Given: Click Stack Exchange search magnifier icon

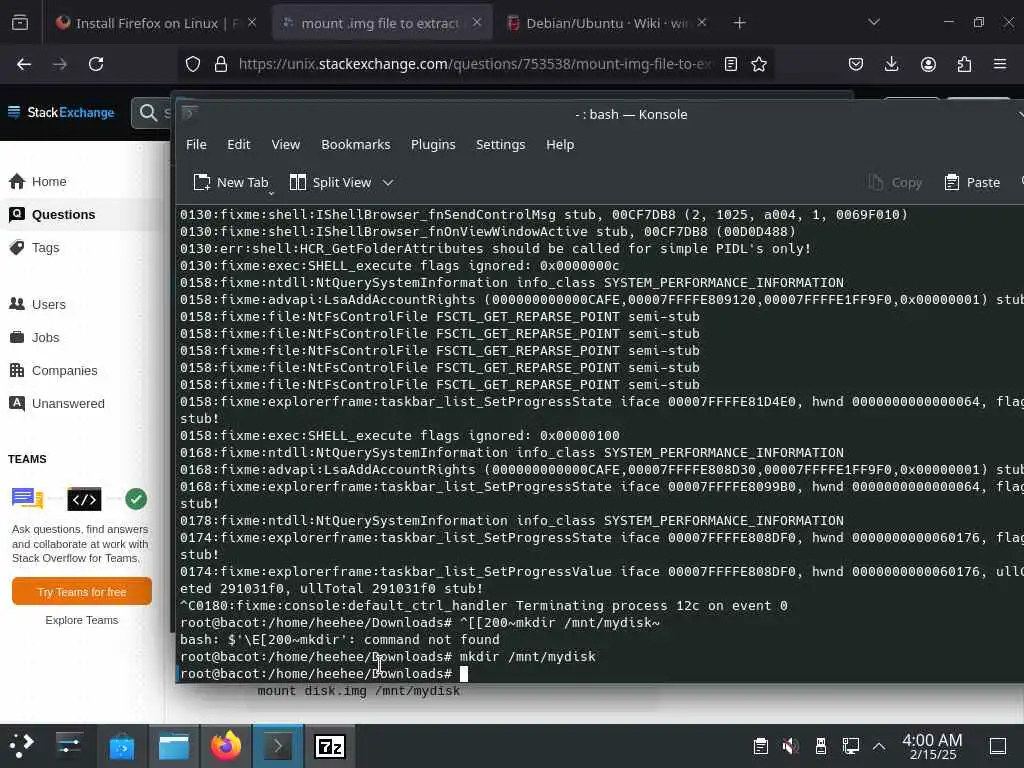Looking at the screenshot, I should (148, 113).
